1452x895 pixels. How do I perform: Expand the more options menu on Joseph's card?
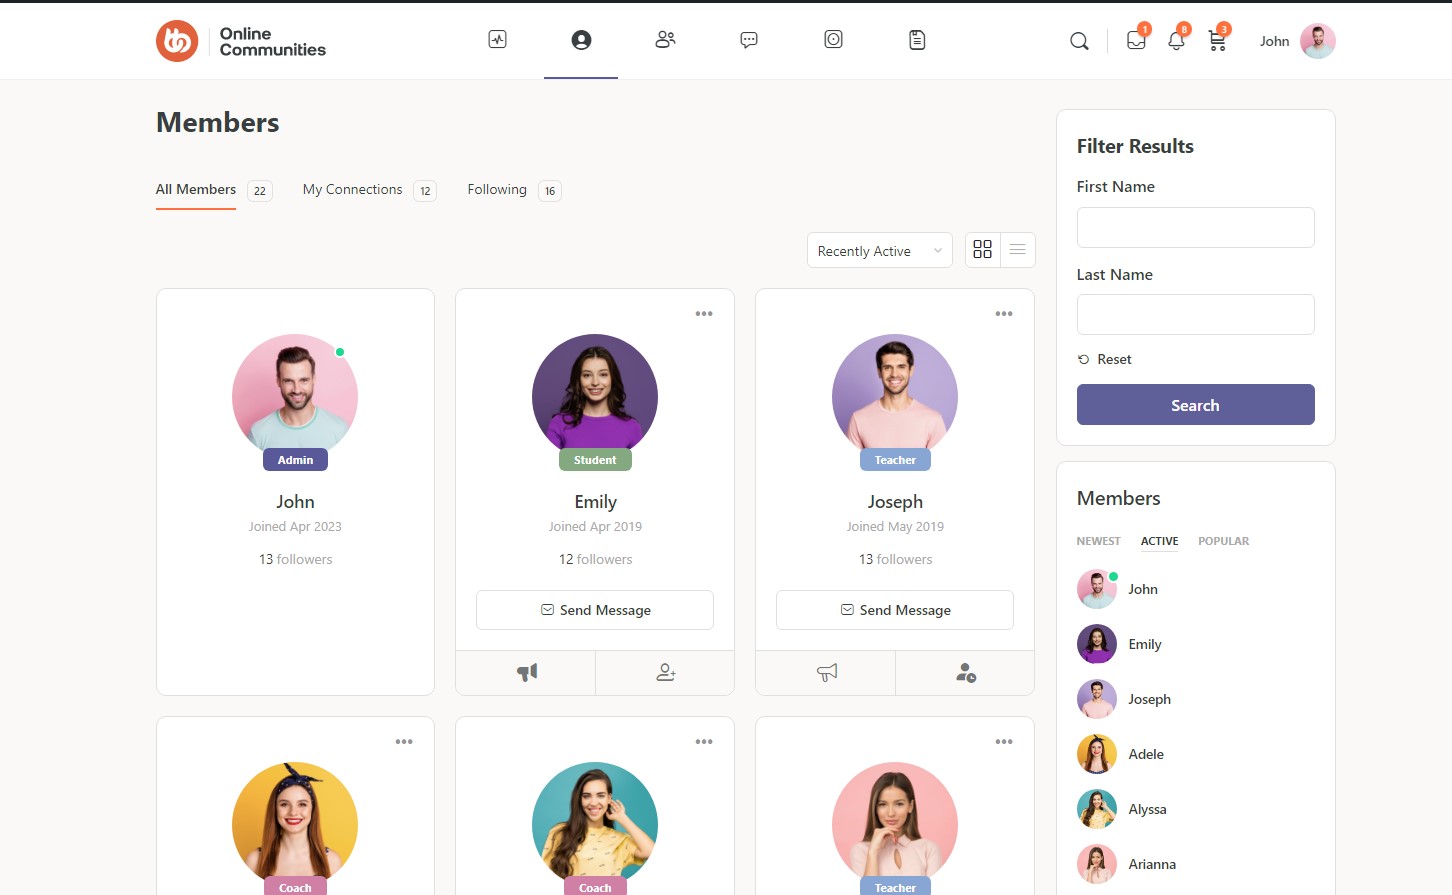1004,314
